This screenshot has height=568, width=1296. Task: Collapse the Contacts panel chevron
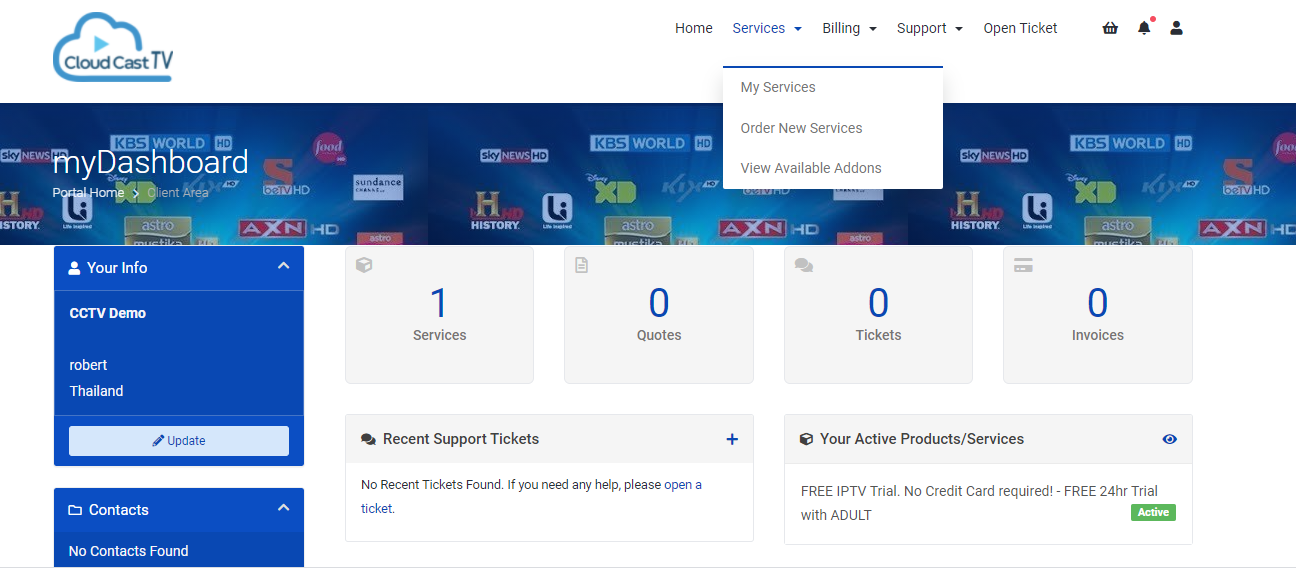[283, 508]
